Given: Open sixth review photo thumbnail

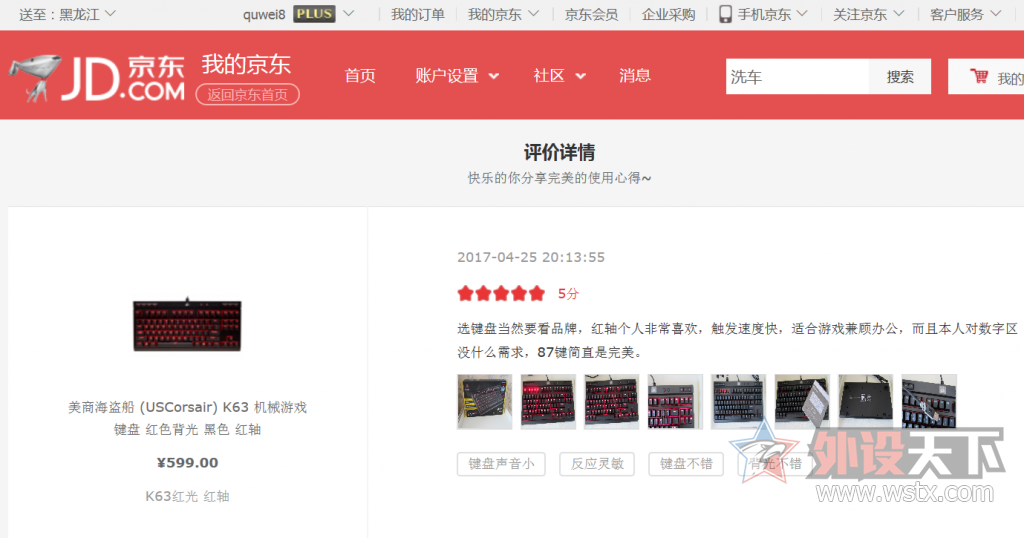Looking at the screenshot, I should (802, 402).
